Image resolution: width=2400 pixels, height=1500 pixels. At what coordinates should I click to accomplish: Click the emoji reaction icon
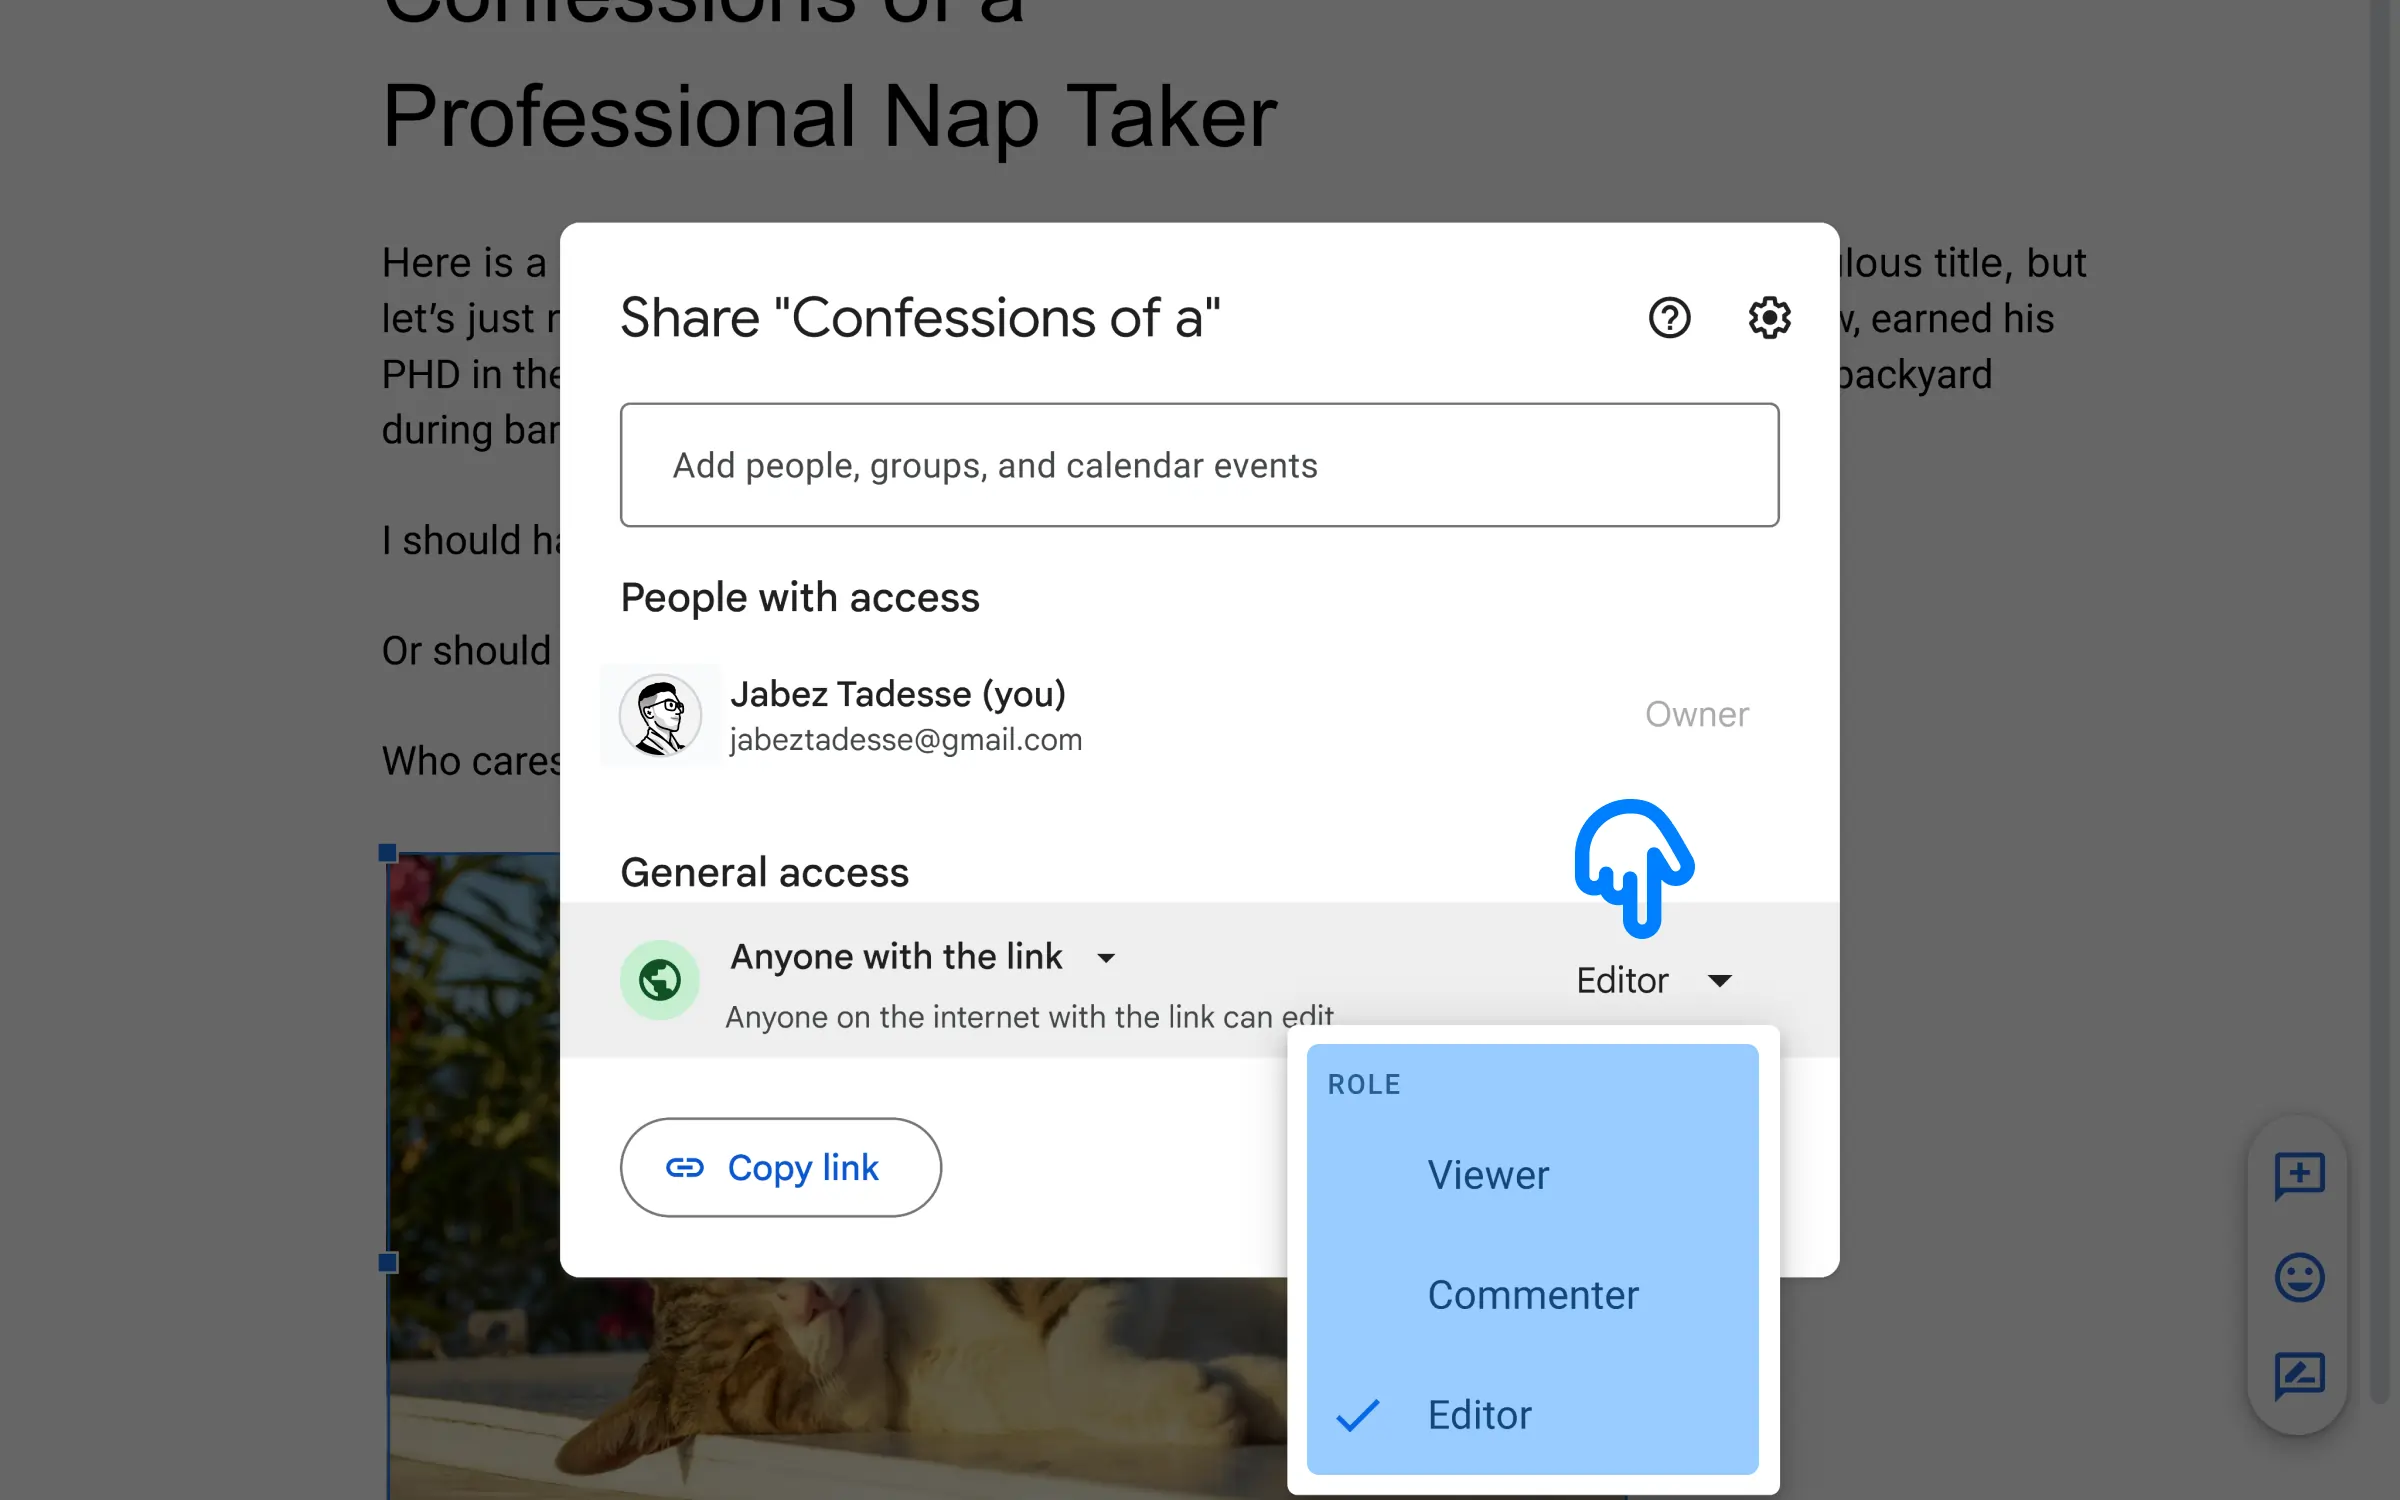pyautogui.click(x=2299, y=1277)
